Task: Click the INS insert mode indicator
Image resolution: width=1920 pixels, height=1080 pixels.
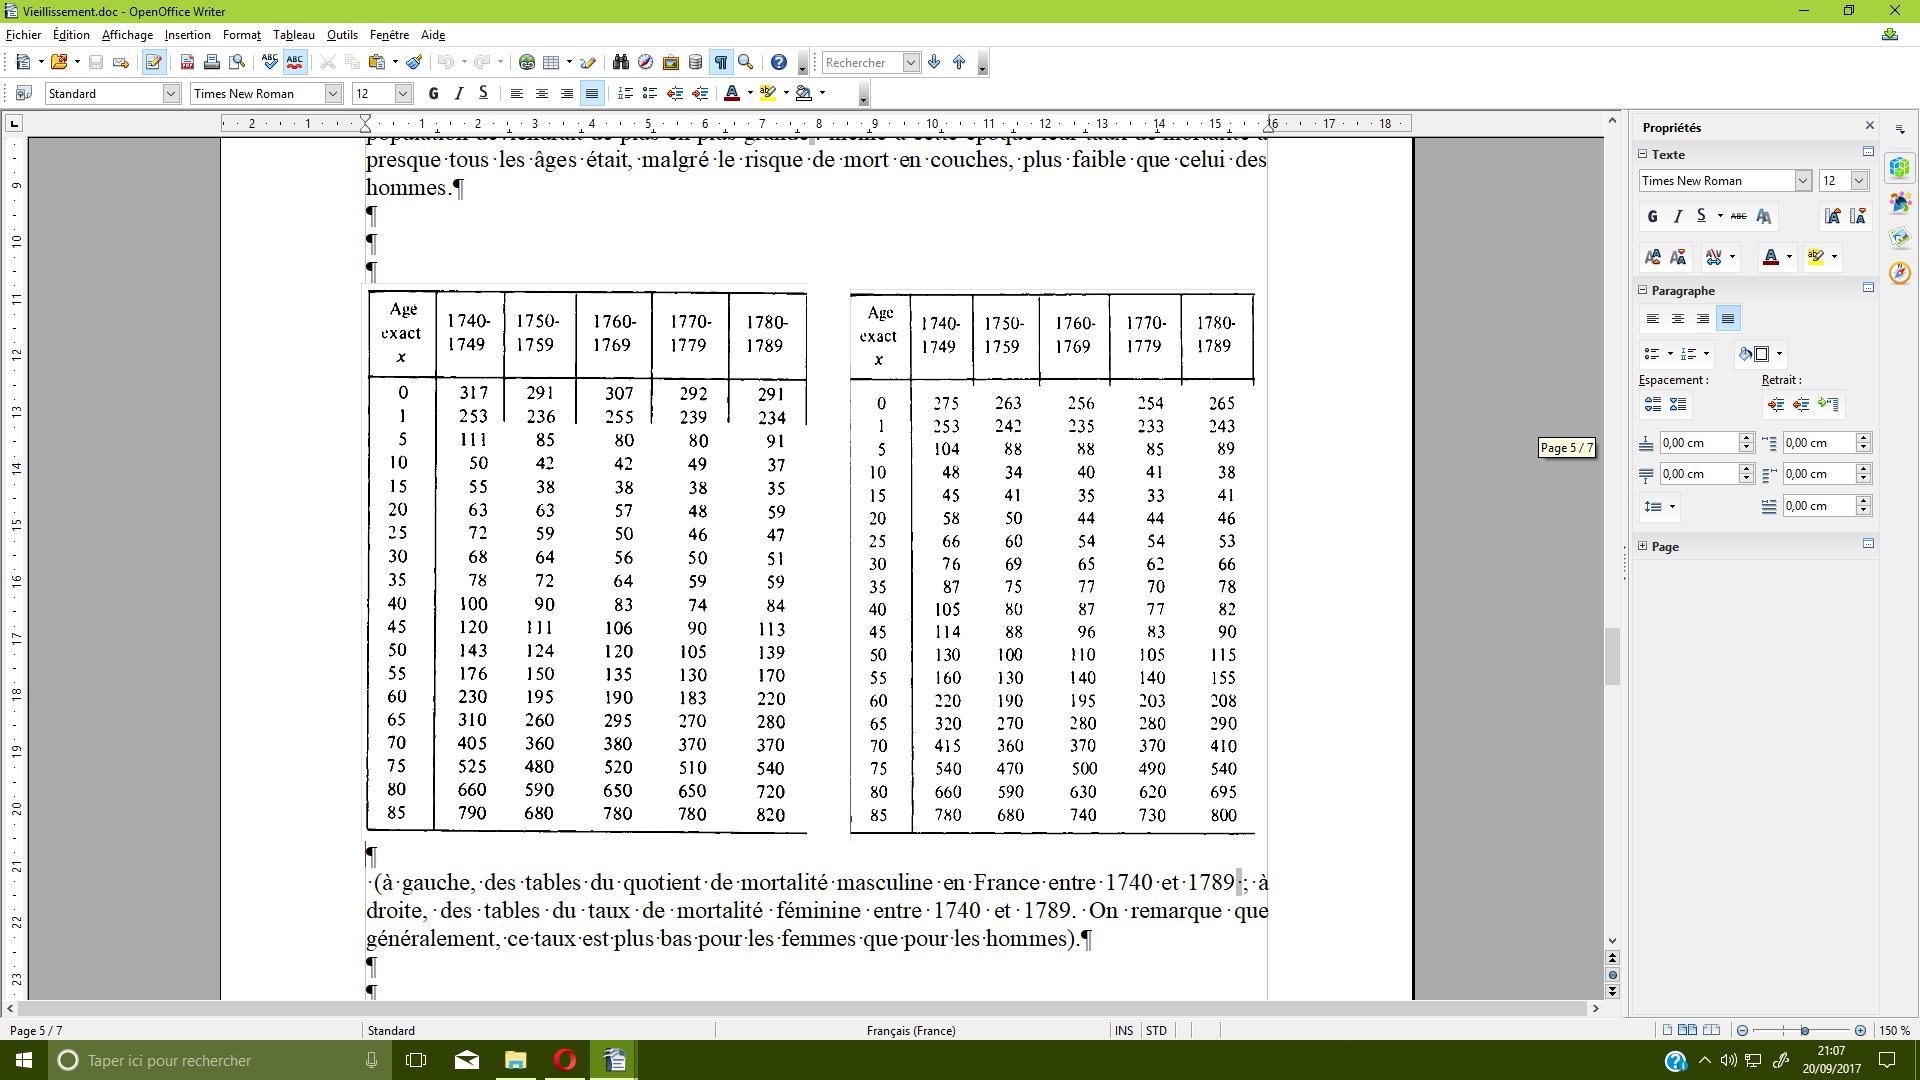Action: [1123, 1030]
